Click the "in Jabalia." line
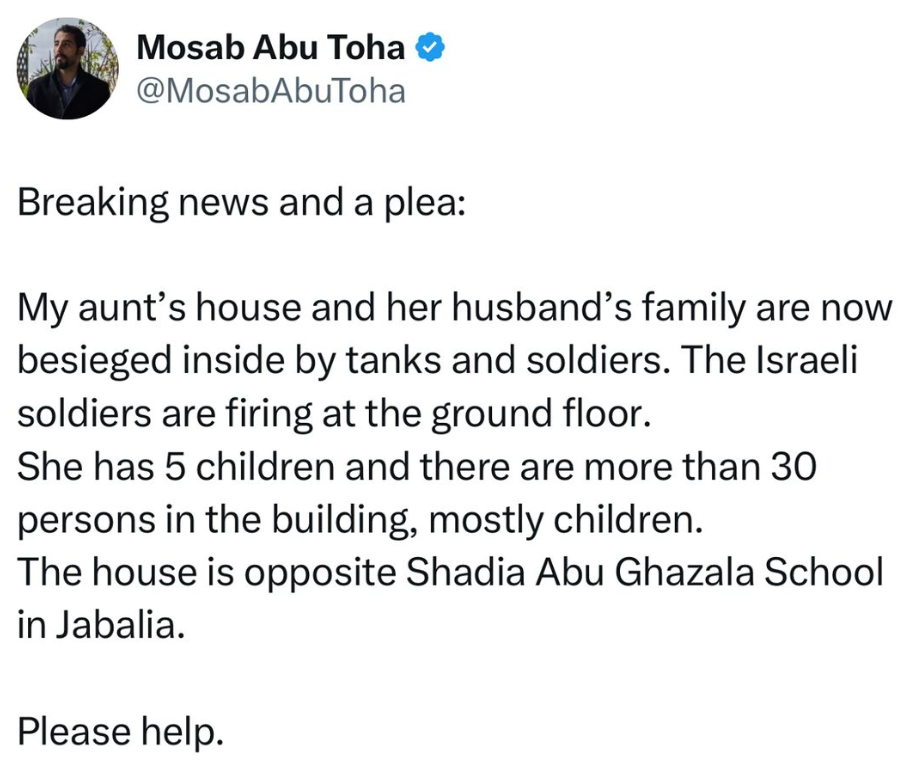The width and height of the screenshot is (921, 772). click(102, 626)
